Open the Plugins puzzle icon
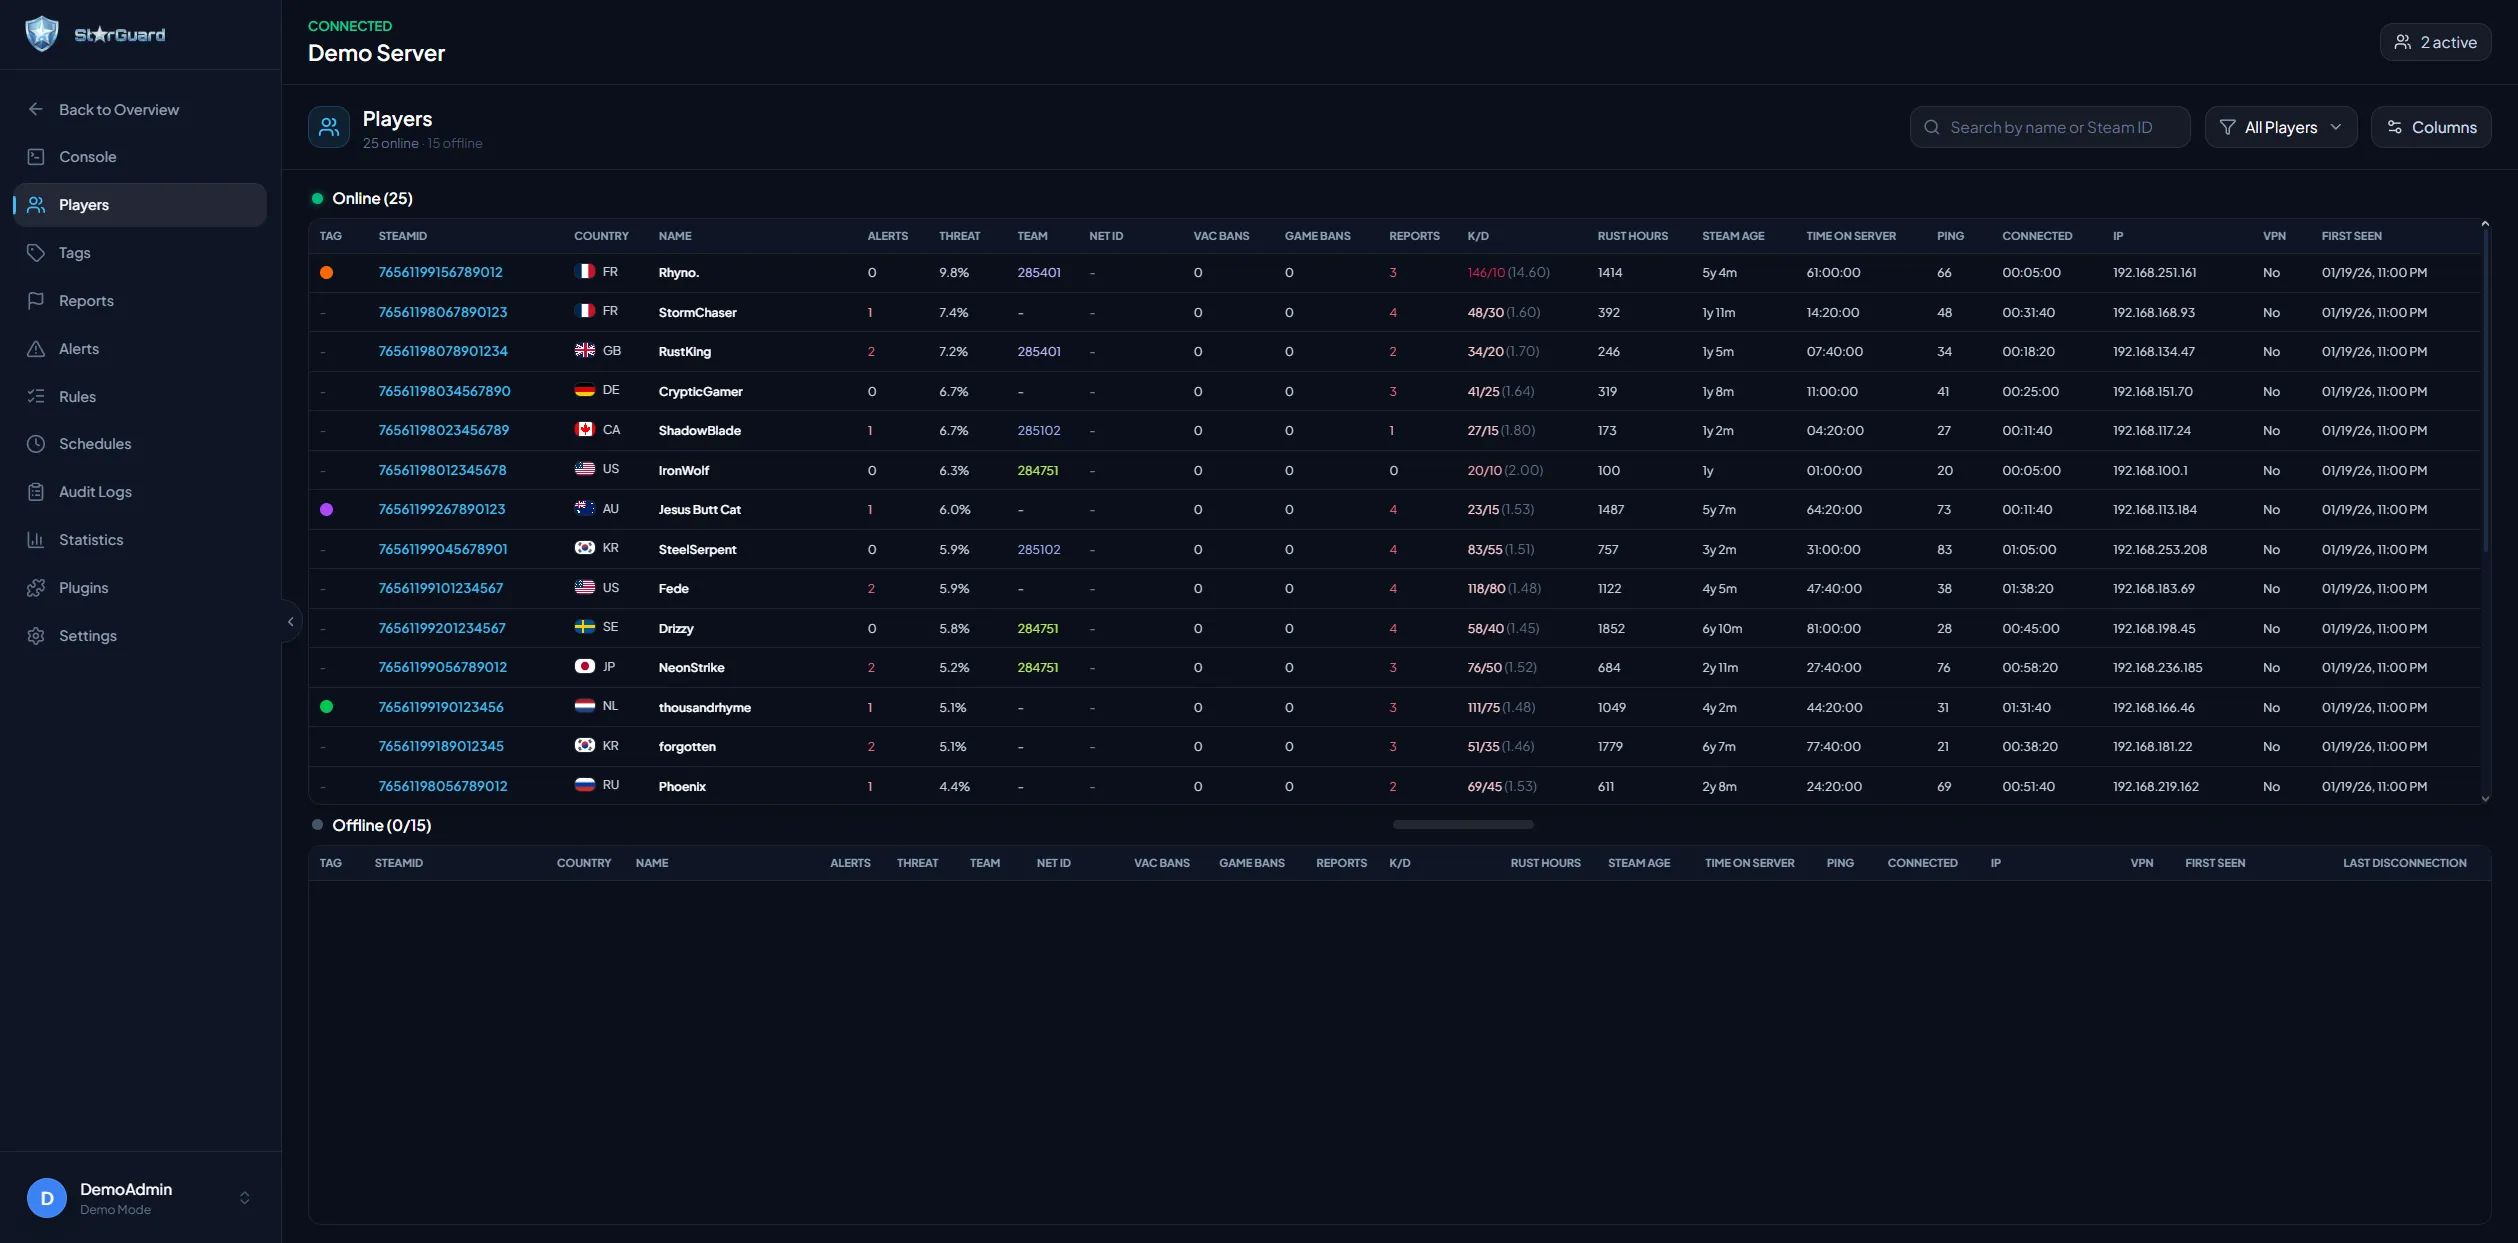 pyautogui.click(x=36, y=588)
